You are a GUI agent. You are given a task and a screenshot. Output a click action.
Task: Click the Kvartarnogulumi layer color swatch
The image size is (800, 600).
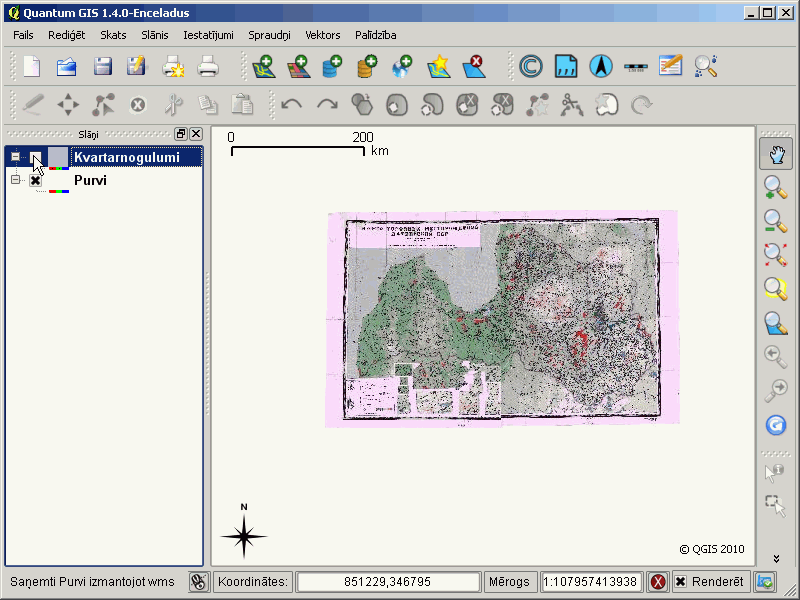(x=58, y=157)
